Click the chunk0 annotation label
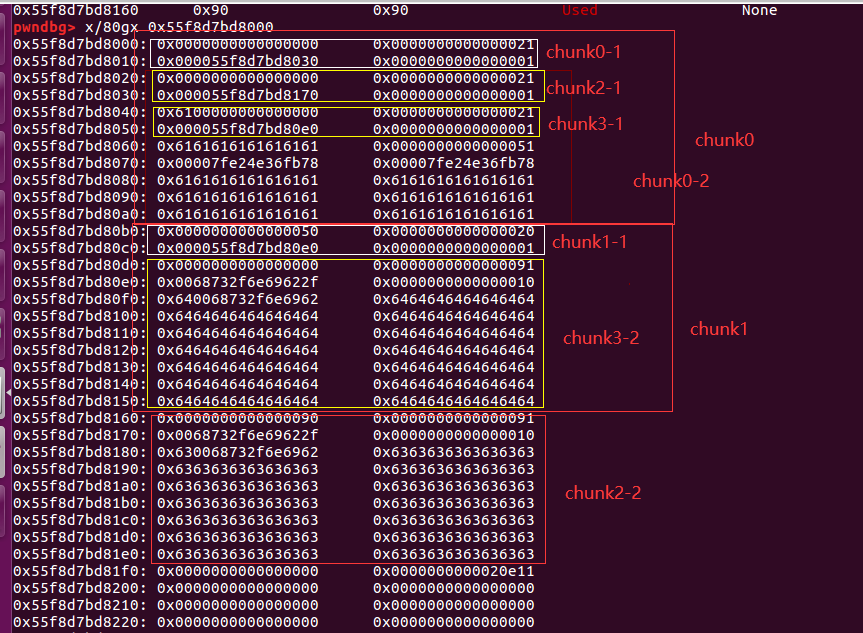Viewport: 863px width, 633px height. click(x=724, y=140)
